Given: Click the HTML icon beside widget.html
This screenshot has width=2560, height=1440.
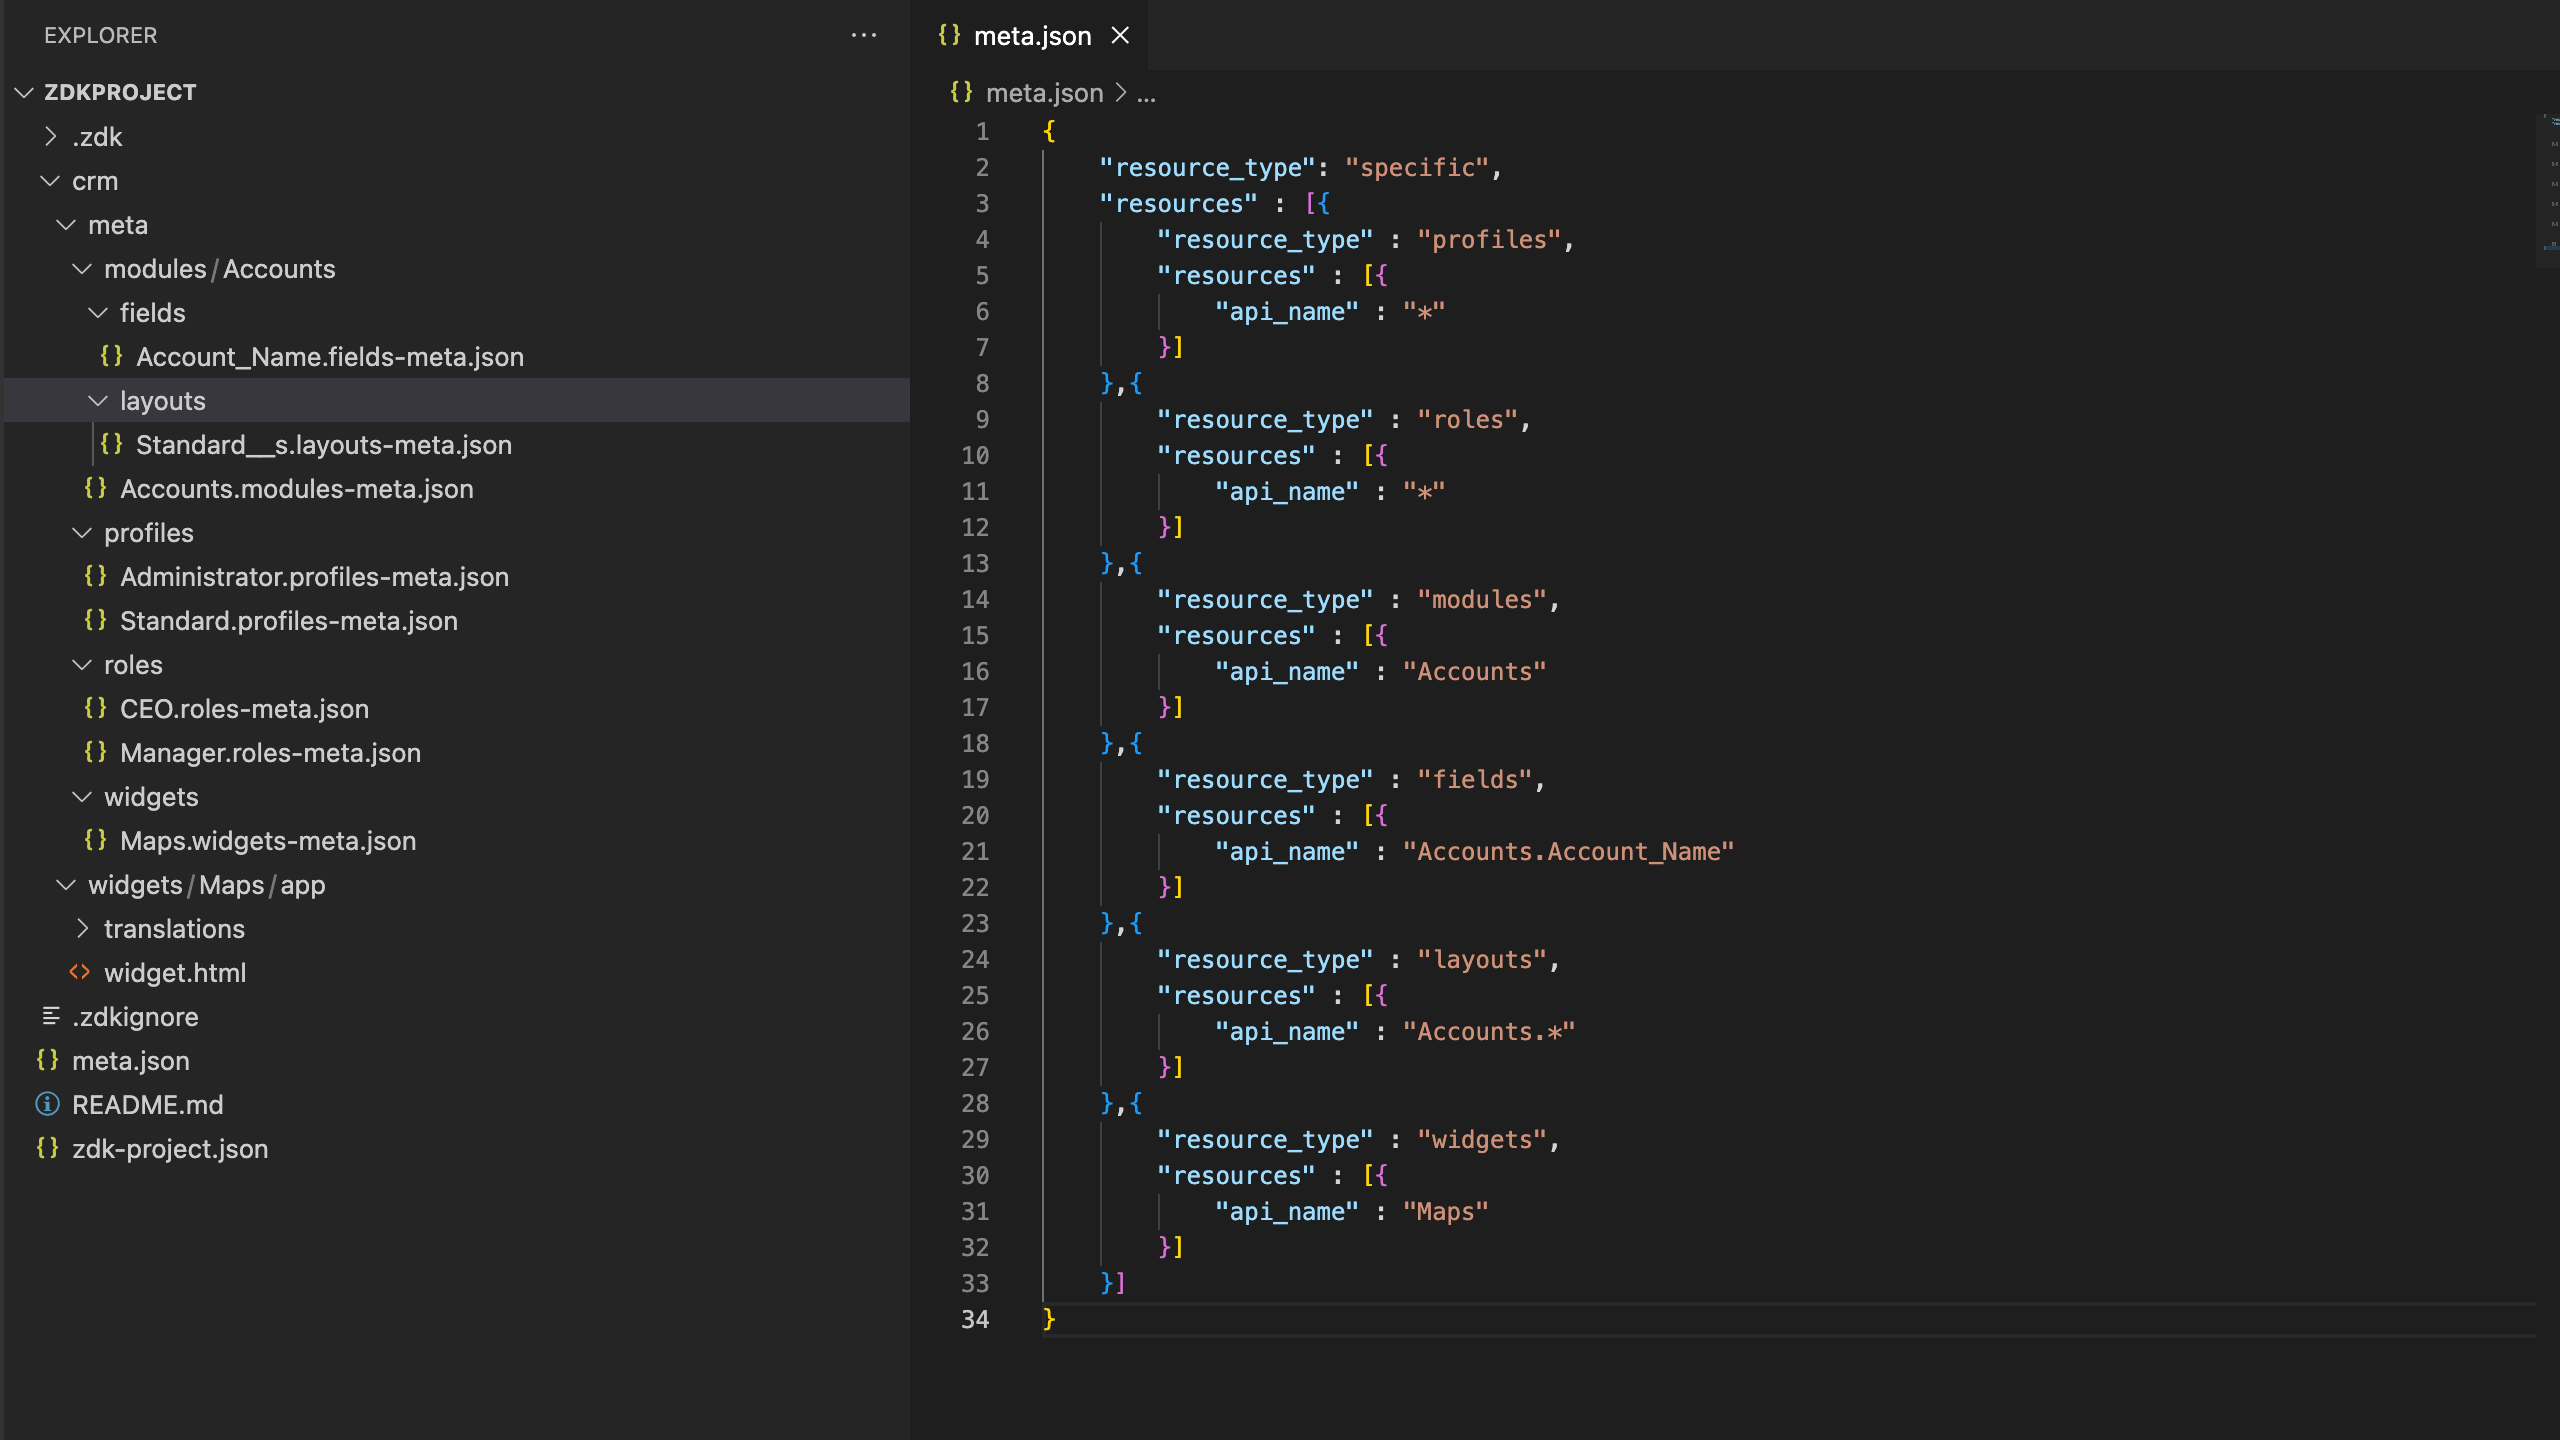Looking at the screenshot, I should [79, 971].
